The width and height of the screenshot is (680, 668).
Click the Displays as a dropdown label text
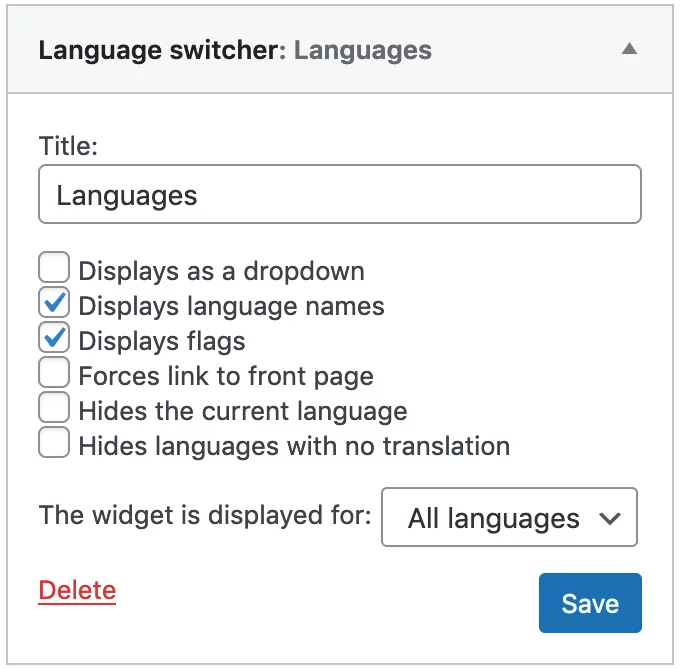point(222,272)
